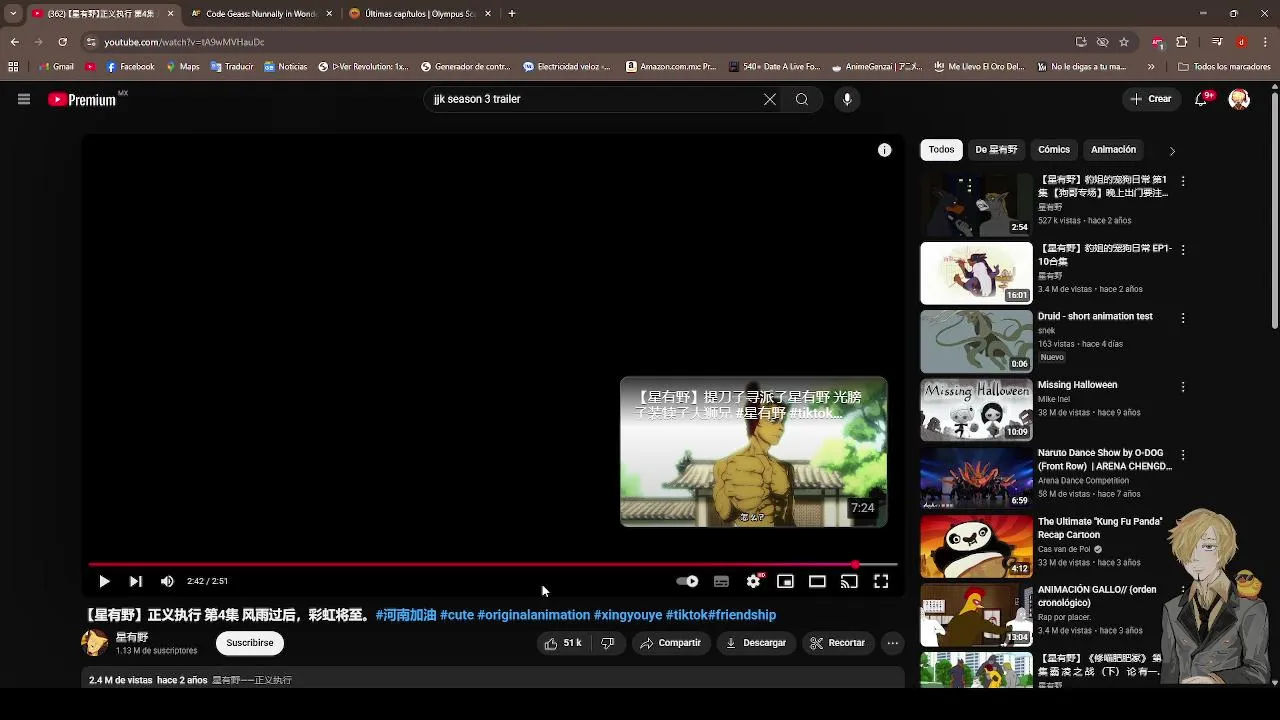Open options menu for Druid video
Viewport: 1280px width, 720px height.
tap(1183, 318)
